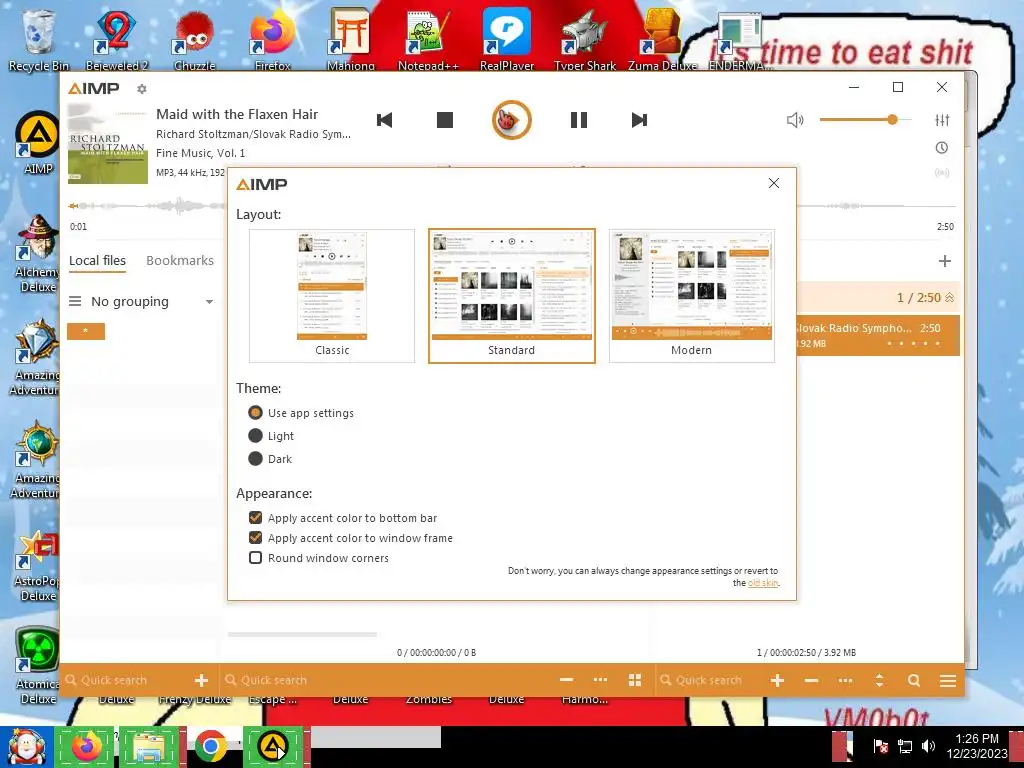Collapse playlist group double chevron
1024x768 pixels.
pos(950,298)
